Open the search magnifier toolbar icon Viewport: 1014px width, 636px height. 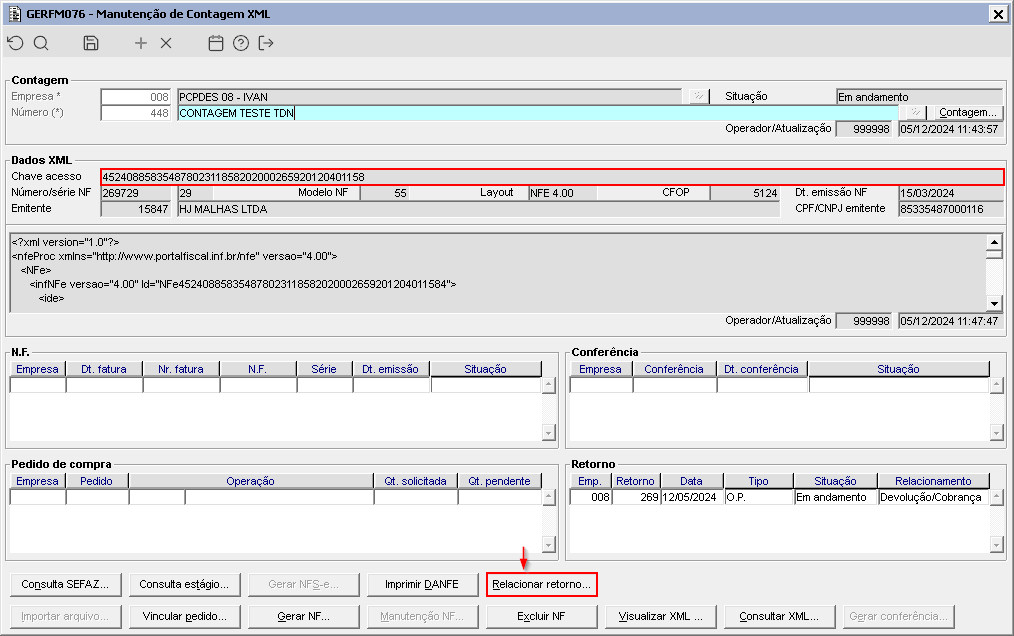click(41, 43)
